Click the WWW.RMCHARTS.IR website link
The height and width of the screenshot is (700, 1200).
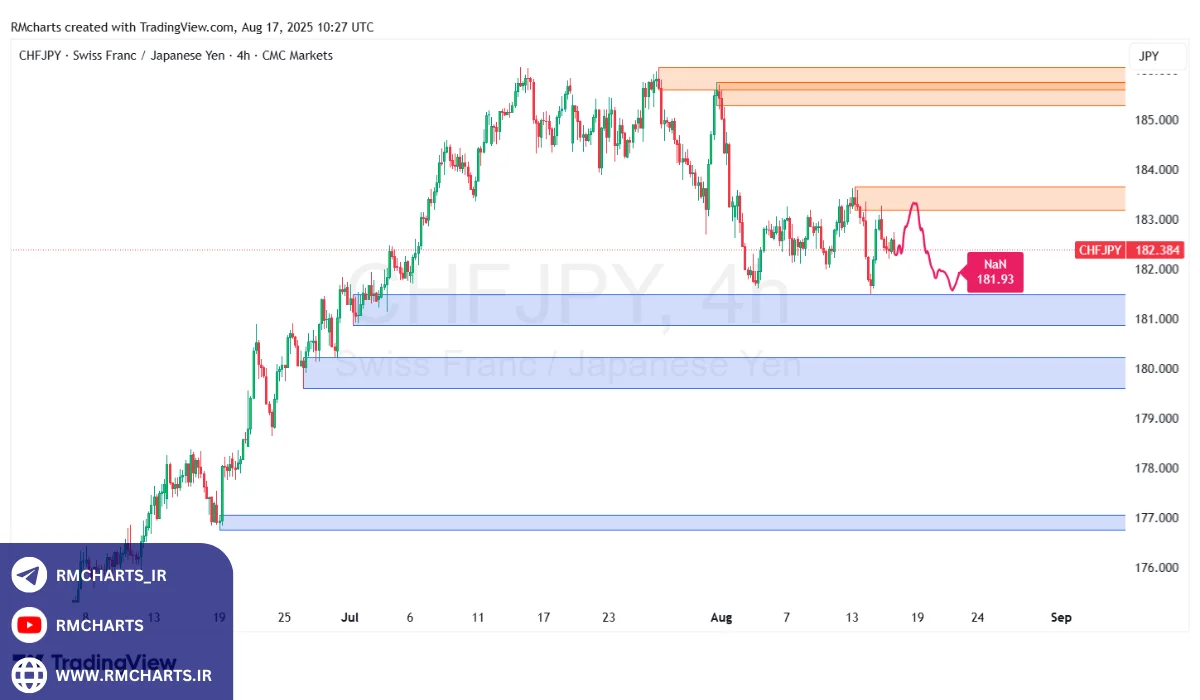click(135, 675)
